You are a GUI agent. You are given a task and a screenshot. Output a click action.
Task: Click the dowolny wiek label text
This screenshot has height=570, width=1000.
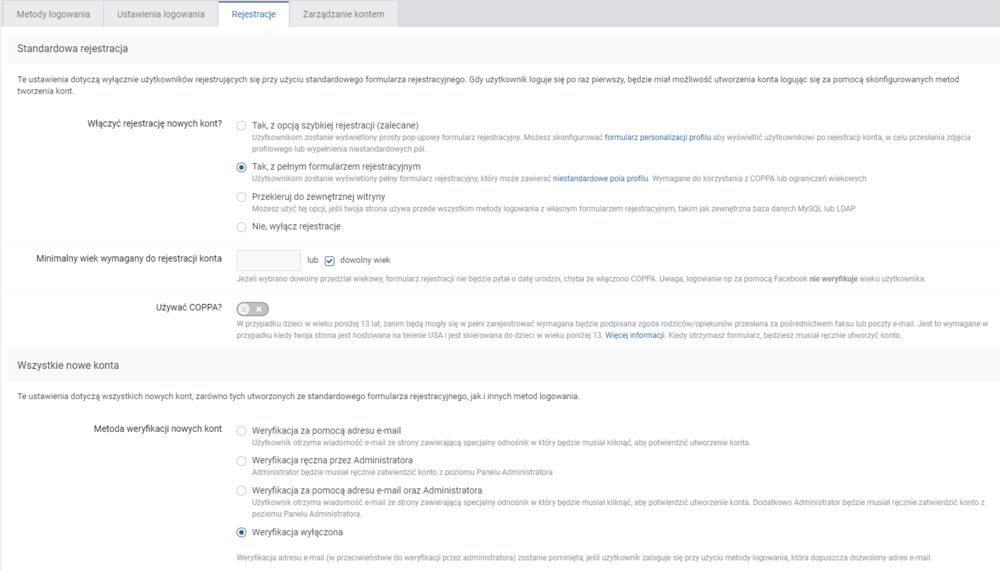coord(365,260)
